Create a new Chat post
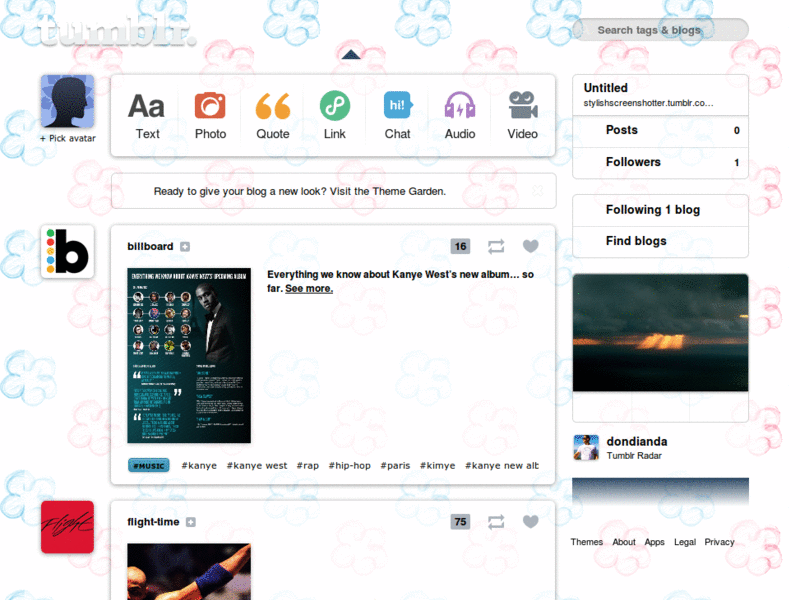Viewport: 800px width, 600px height. pyautogui.click(x=397, y=115)
